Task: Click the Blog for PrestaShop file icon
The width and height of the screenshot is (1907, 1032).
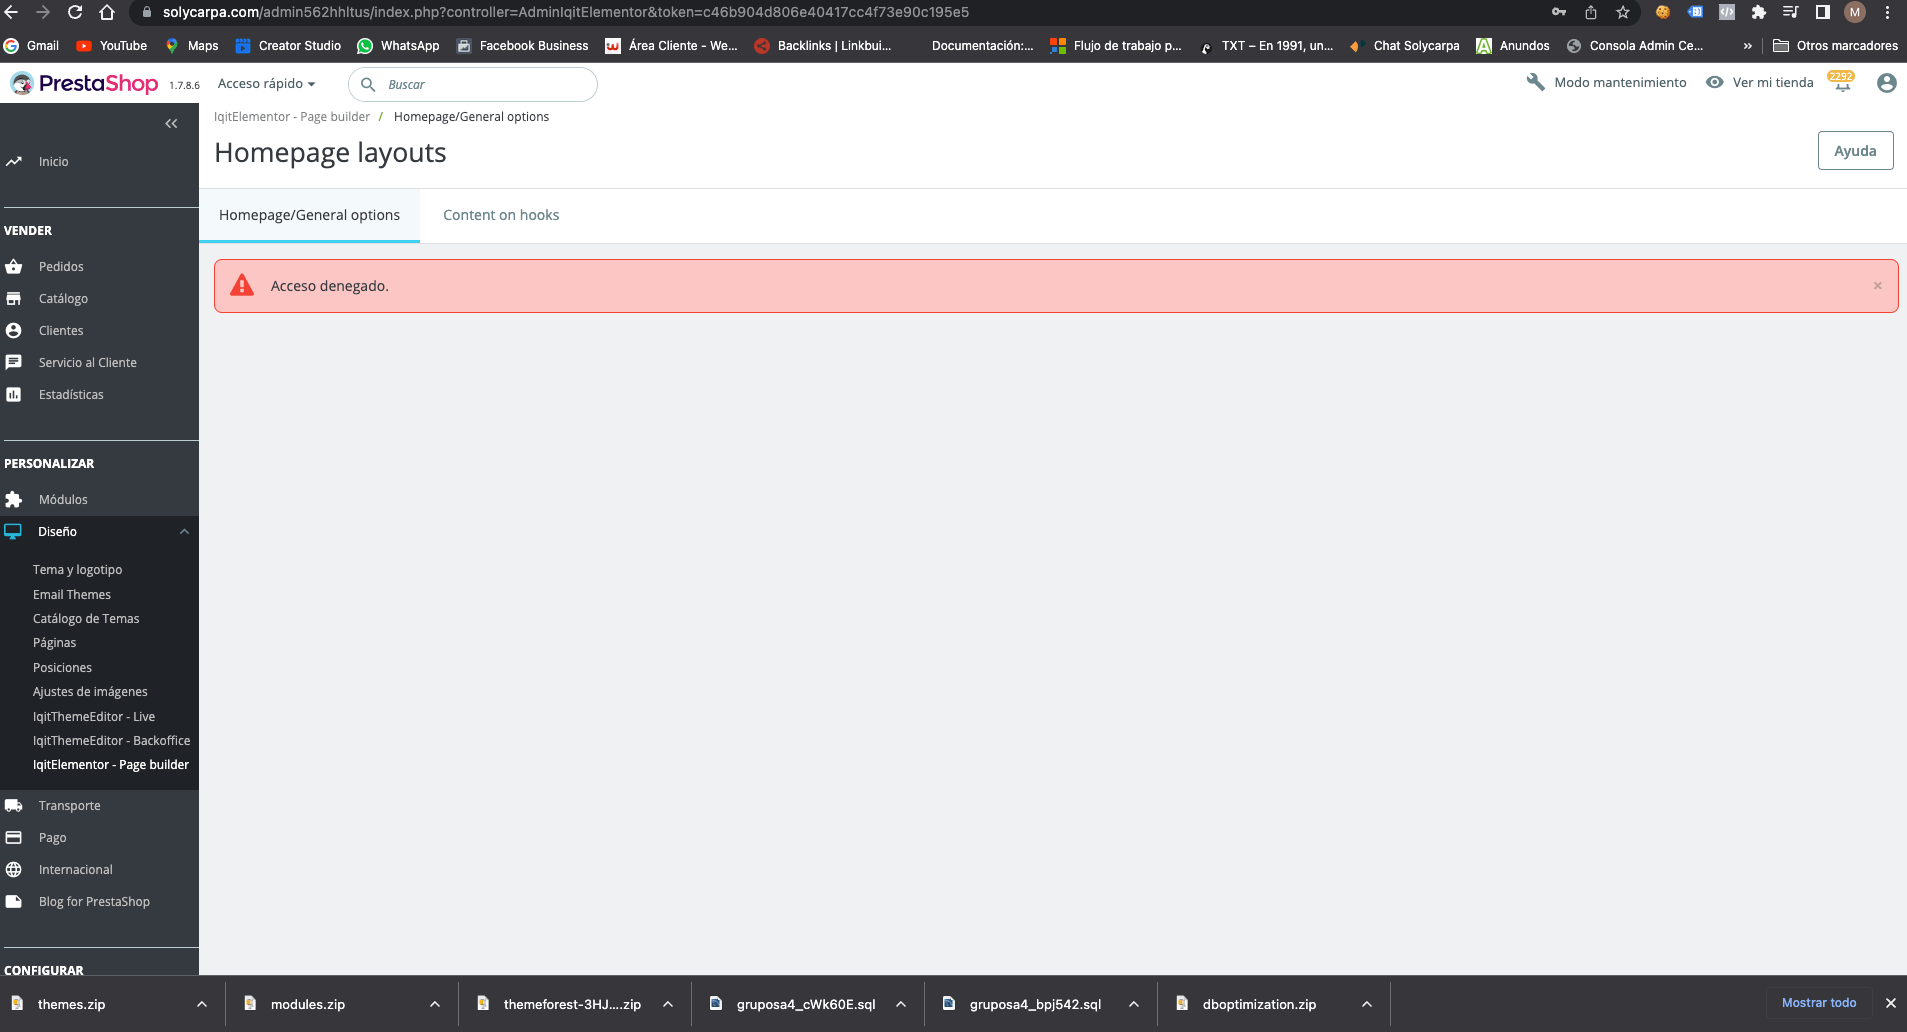Action: coord(14,901)
